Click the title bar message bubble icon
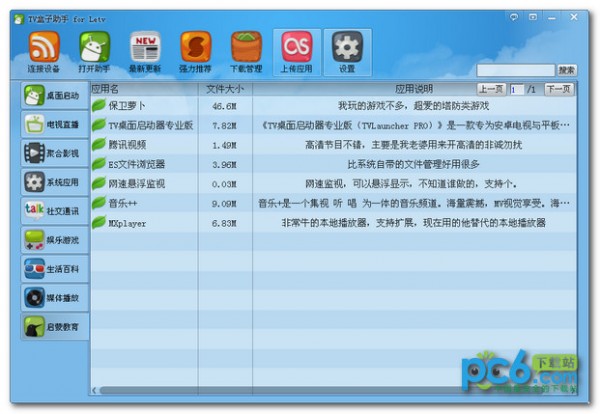This screenshot has width=600, height=414. point(514,17)
